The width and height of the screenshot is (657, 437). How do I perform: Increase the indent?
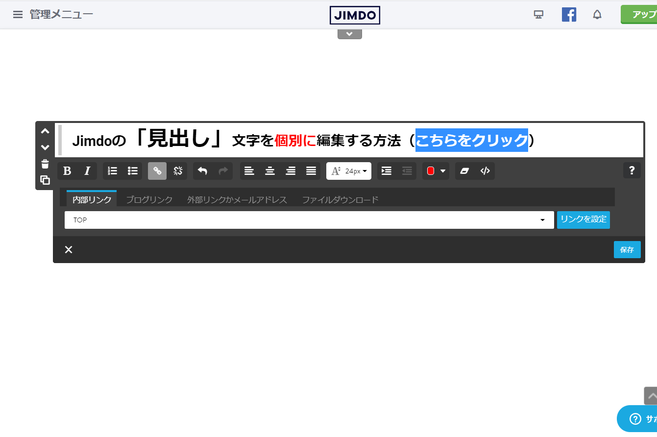pyautogui.click(x=386, y=171)
